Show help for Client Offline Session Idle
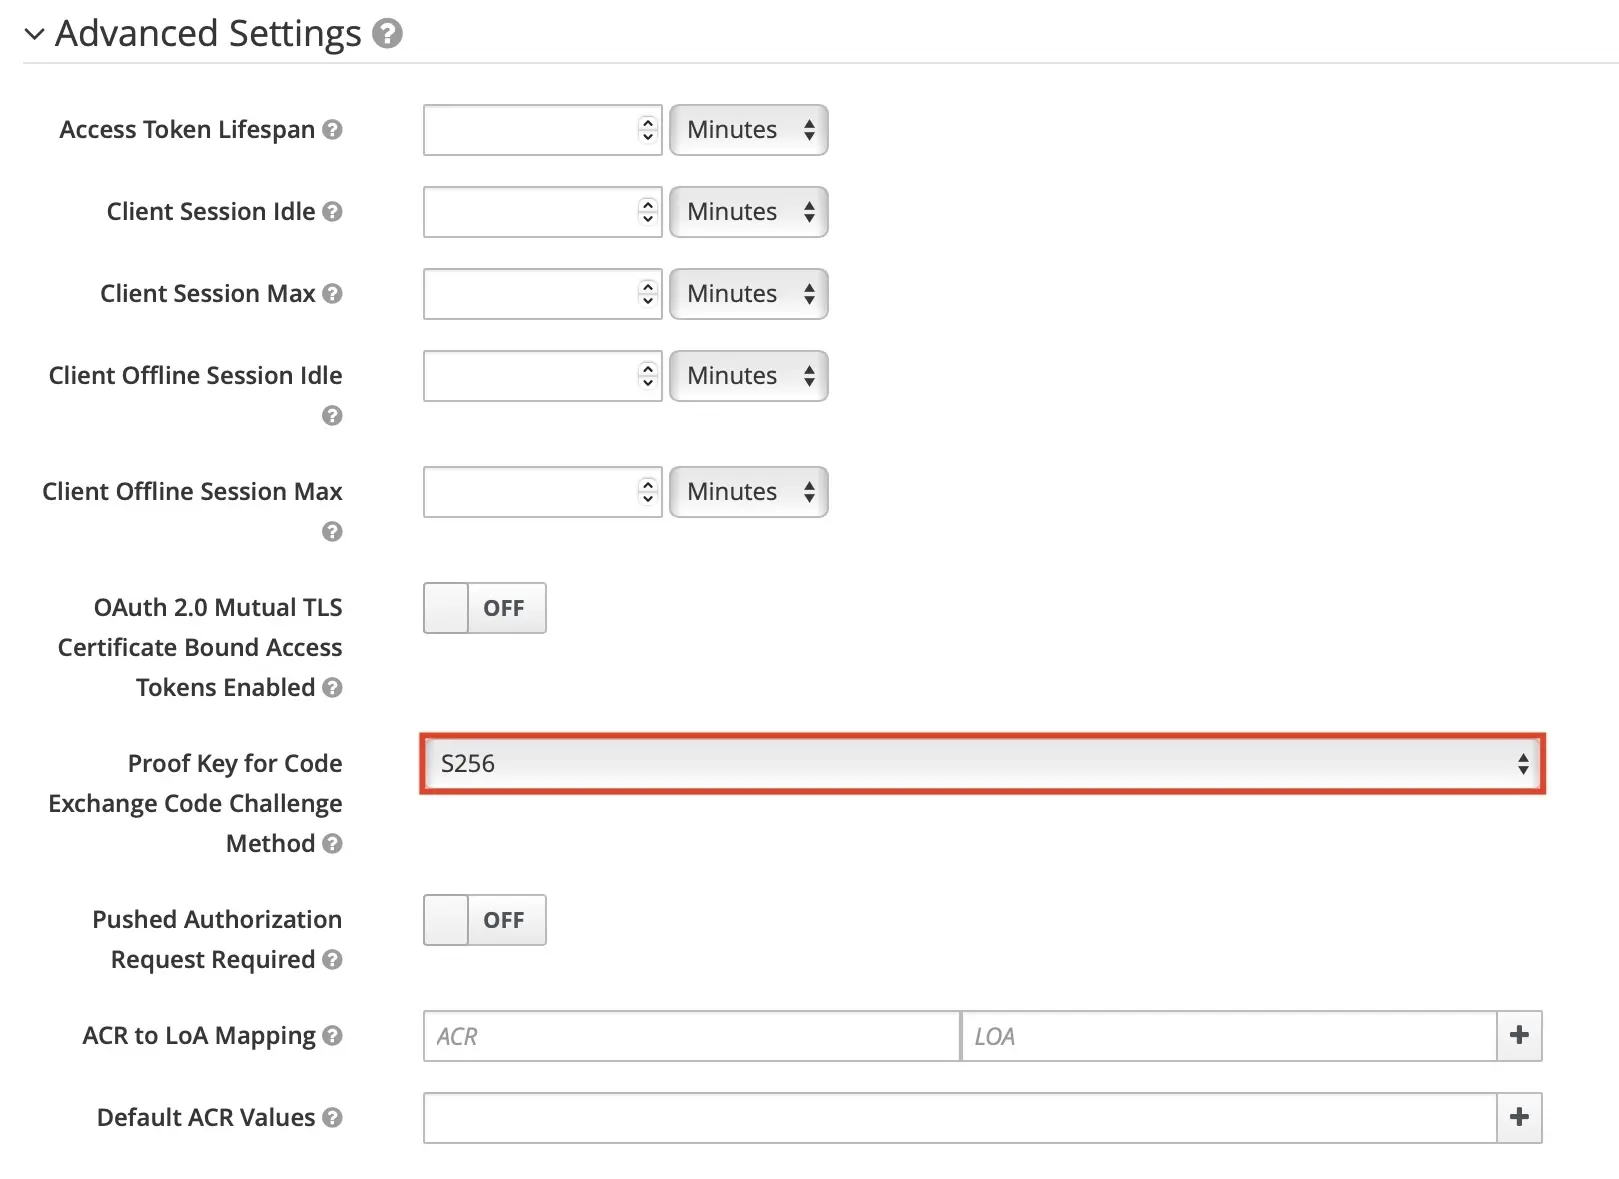The width and height of the screenshot is (1619, 1179). tap(333, 416)
